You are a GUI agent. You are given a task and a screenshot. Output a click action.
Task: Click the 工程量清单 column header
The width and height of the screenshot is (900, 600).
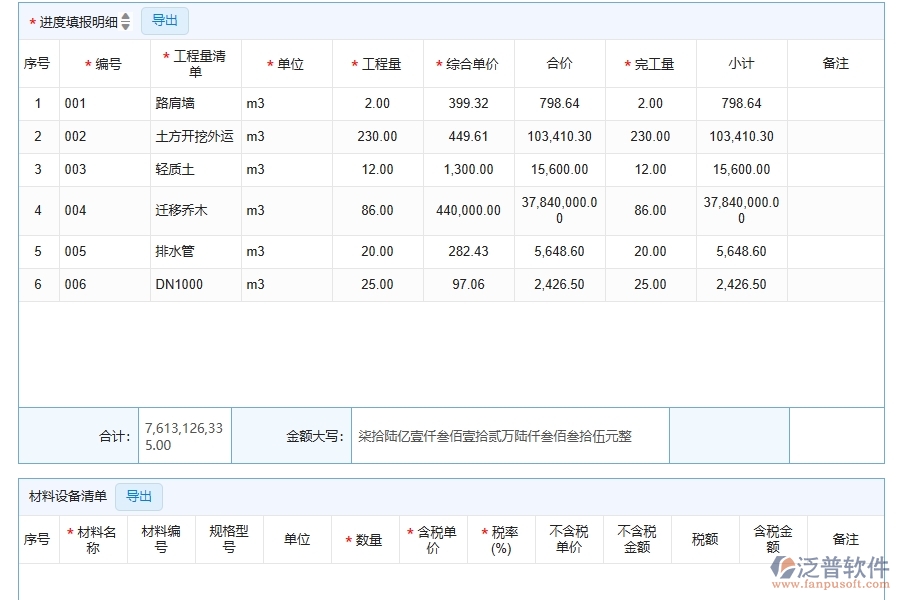(x=195, y=63)
